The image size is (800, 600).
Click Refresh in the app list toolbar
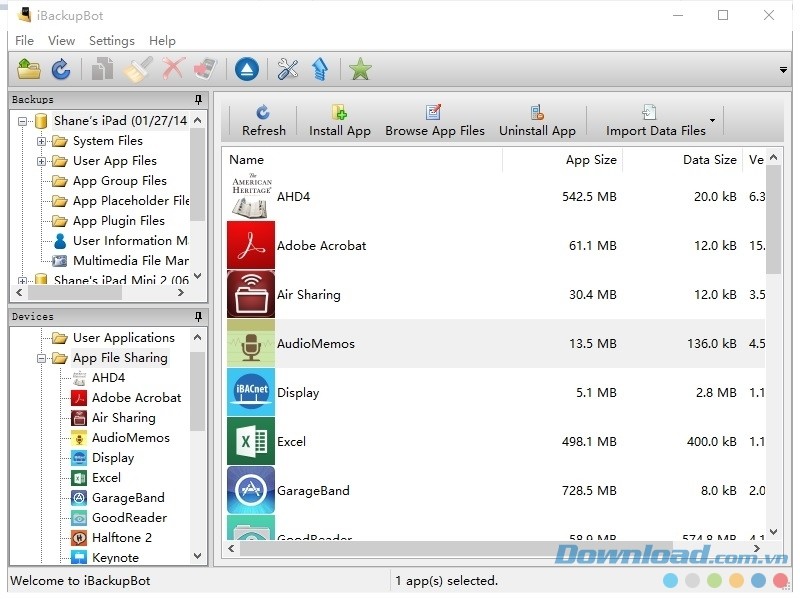point(263,121)
